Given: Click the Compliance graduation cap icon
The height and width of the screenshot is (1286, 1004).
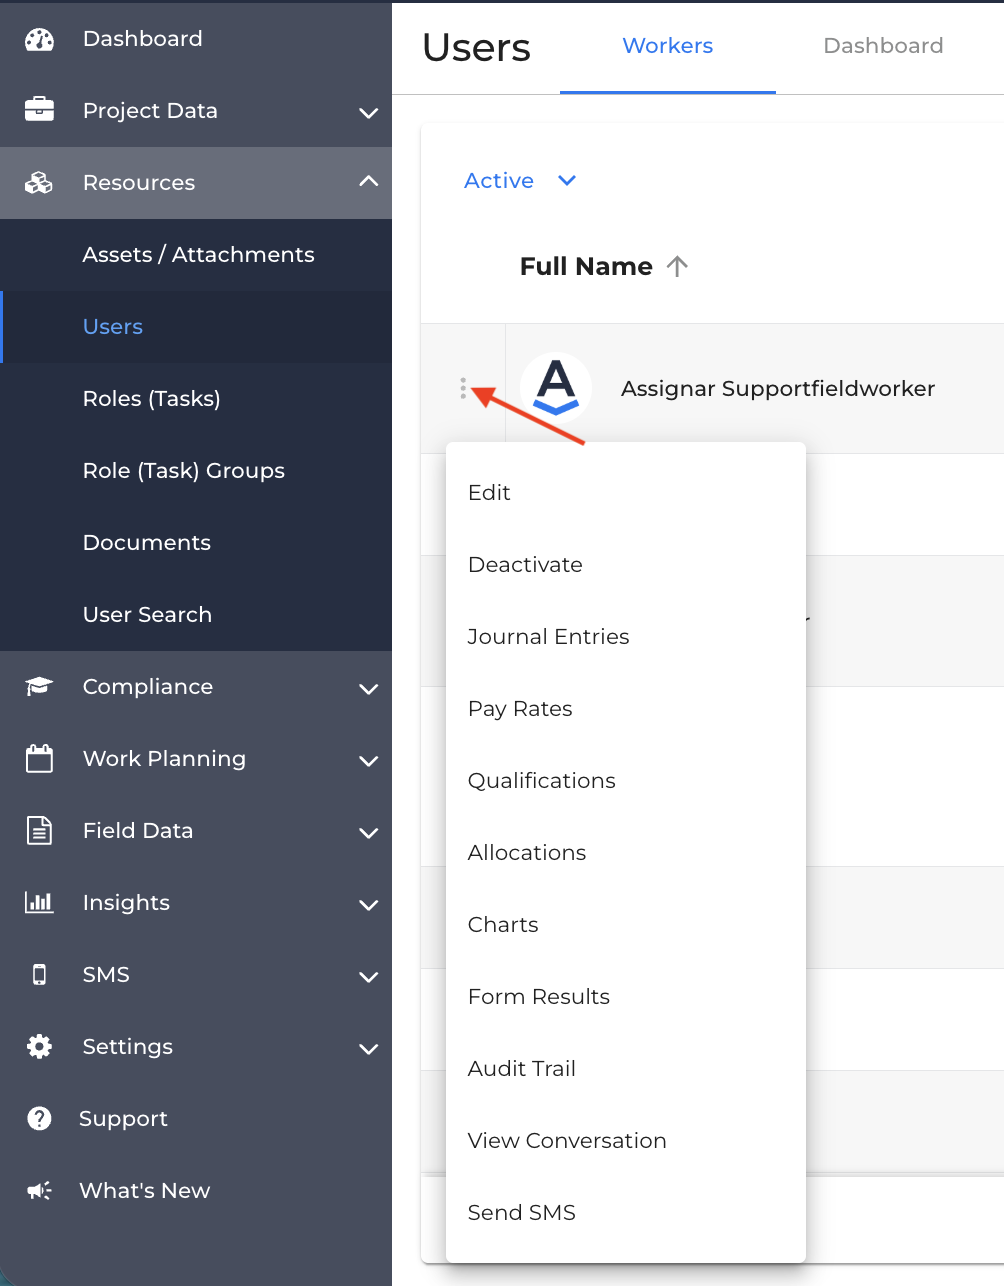Looking at the screenshot, I should [39, 686].
